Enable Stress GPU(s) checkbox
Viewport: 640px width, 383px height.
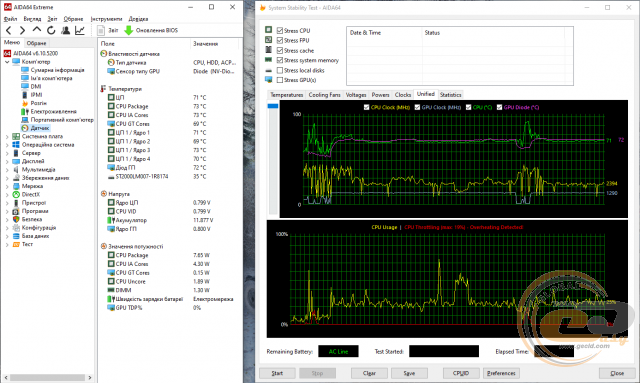click(x=280, y=80)
